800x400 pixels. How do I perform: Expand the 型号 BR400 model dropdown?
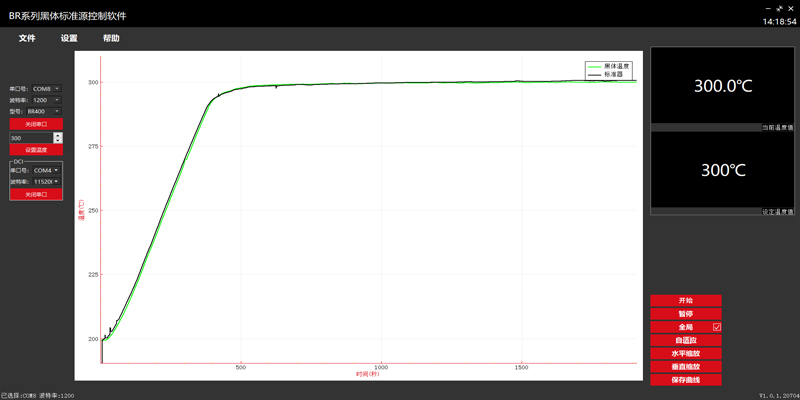[47, 111]
